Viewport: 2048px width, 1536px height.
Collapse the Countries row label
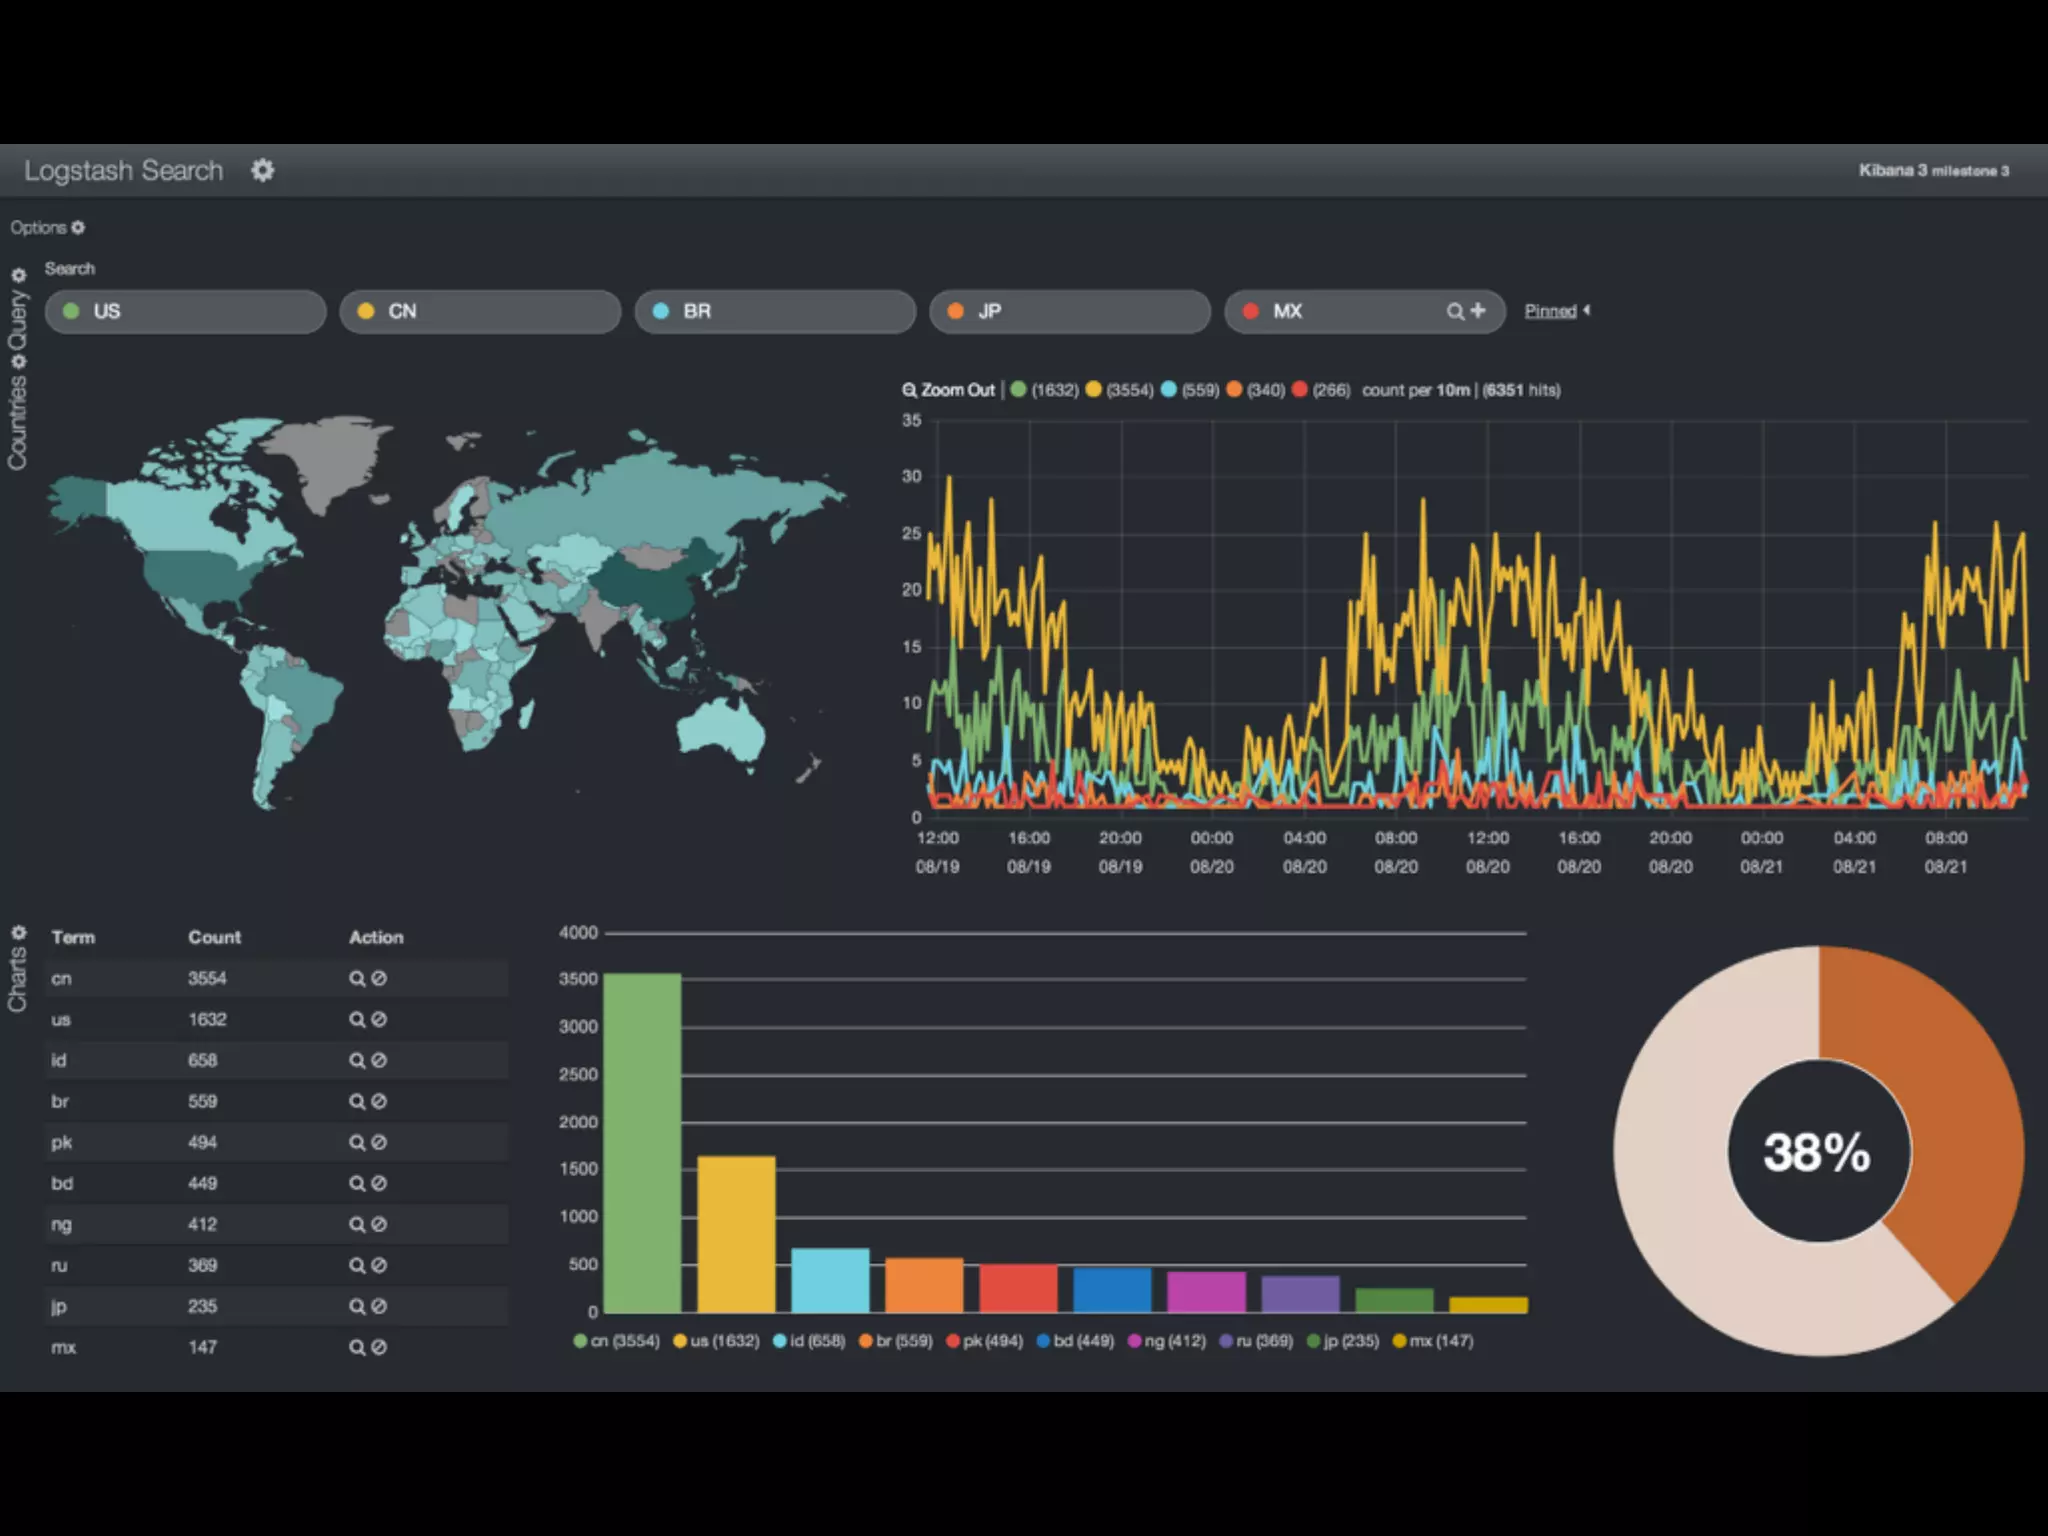pyautogui.click(x=18, y=422)
